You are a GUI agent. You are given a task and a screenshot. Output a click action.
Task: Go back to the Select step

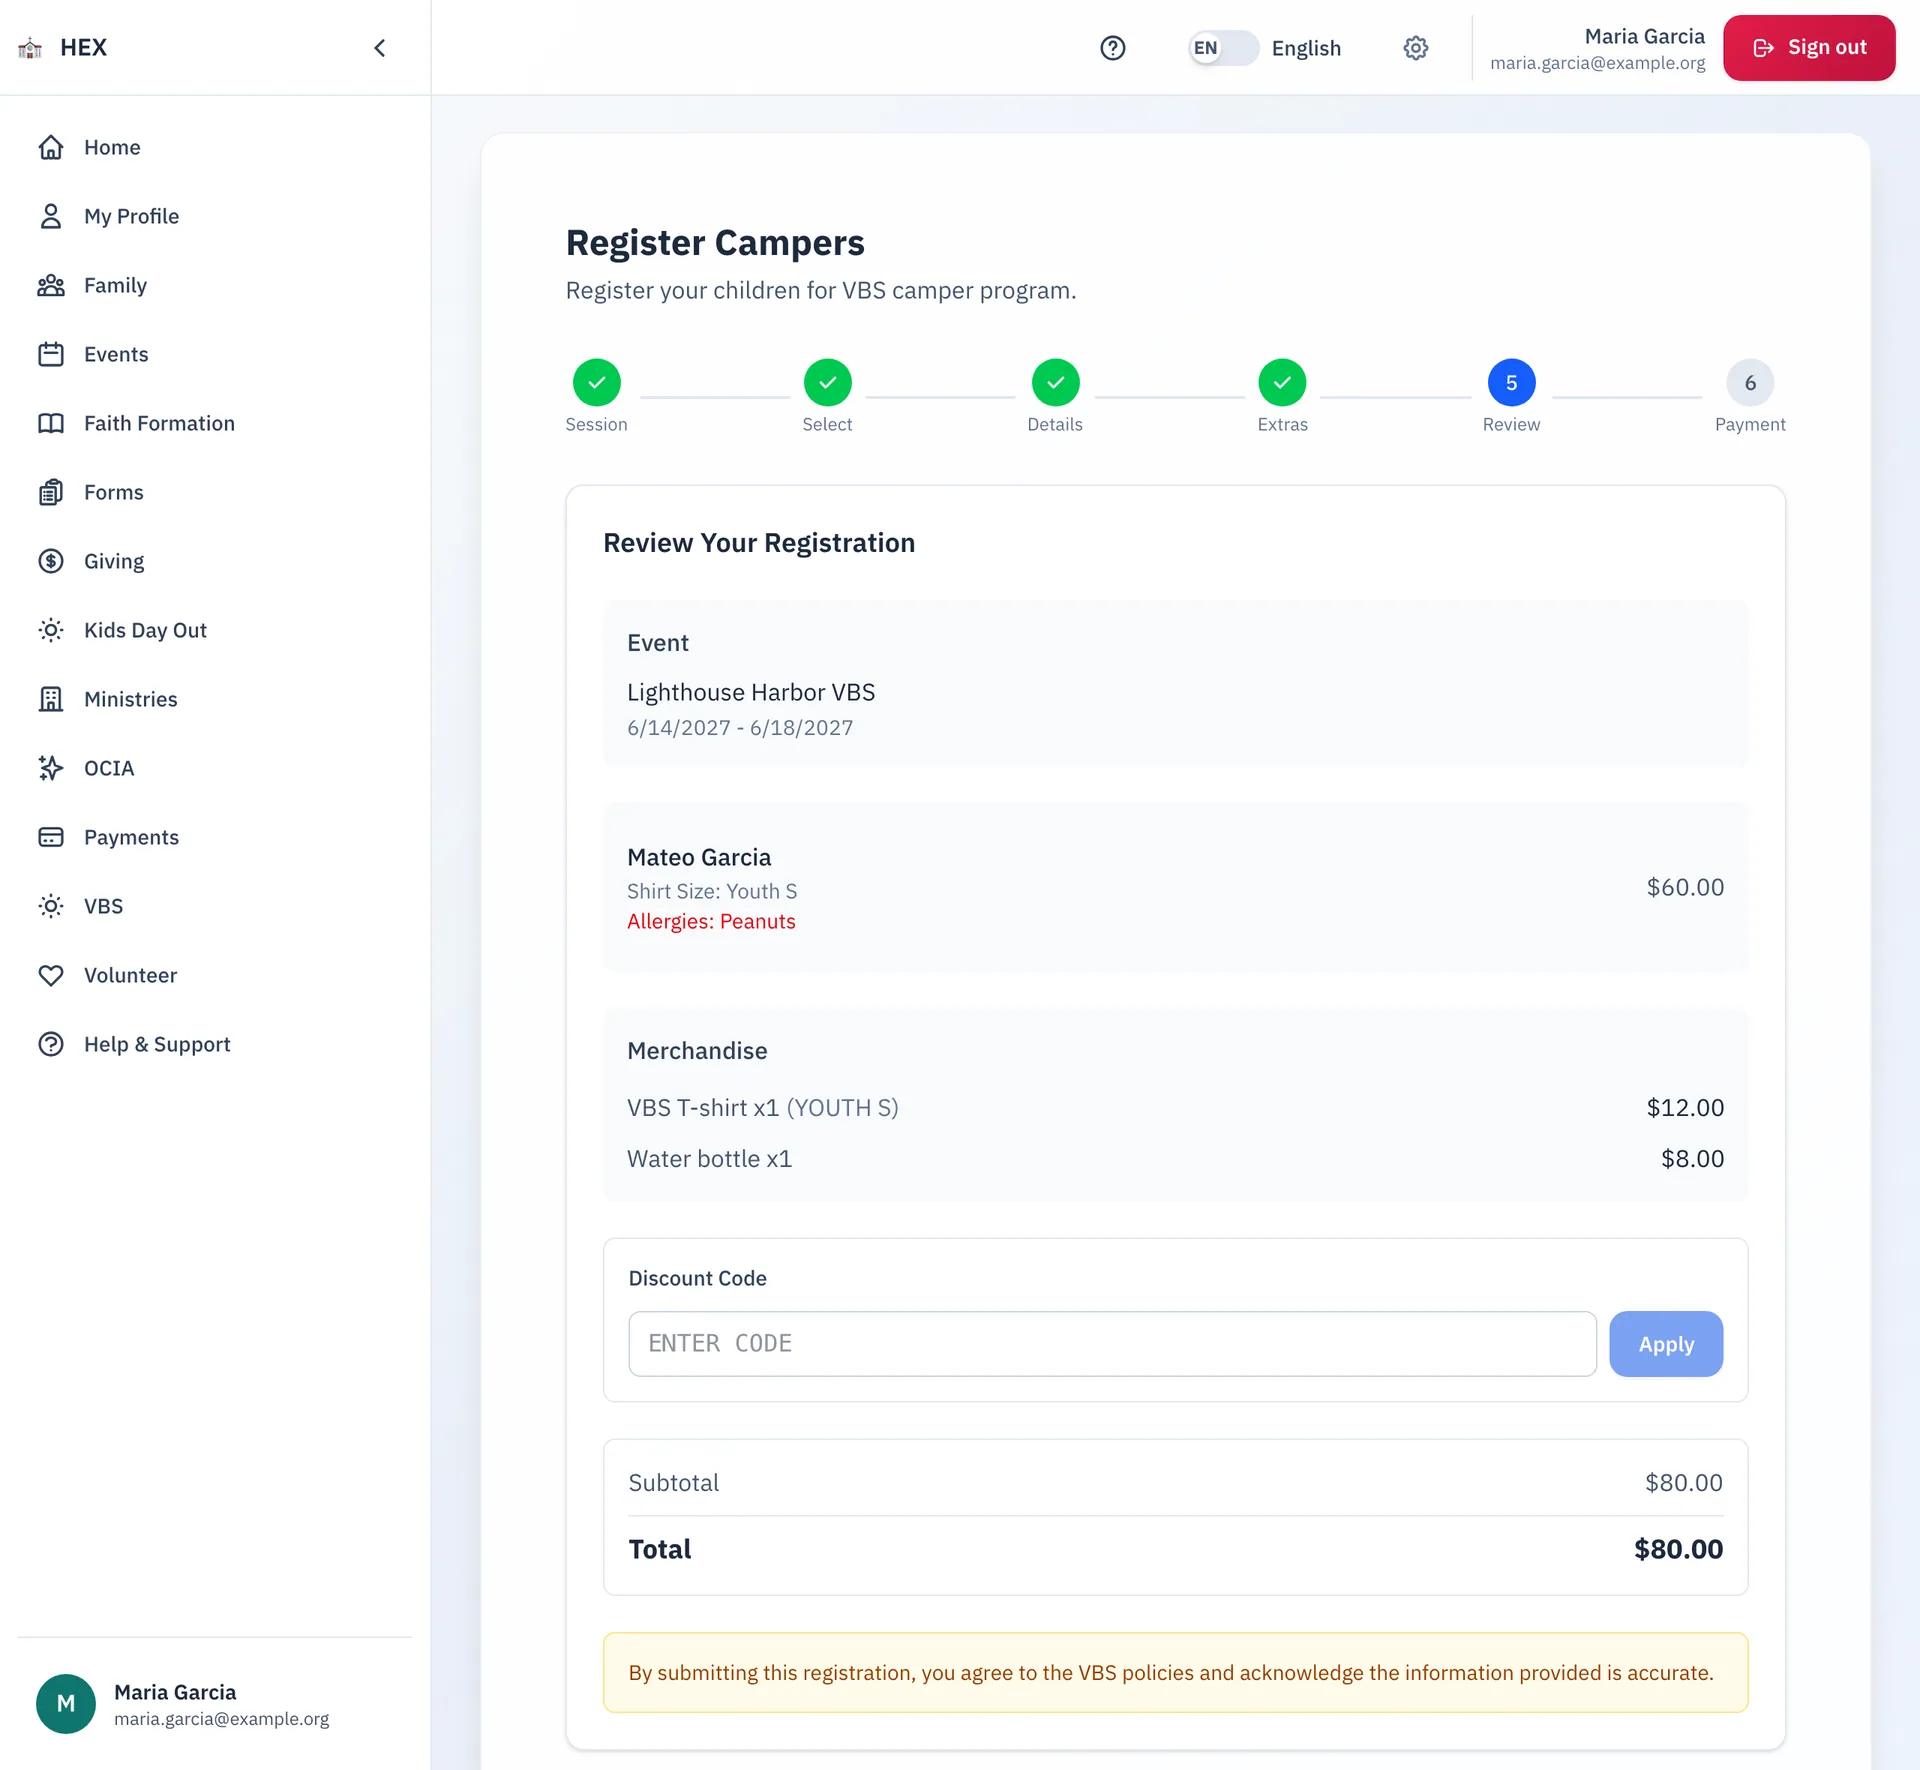pos(828,382)
